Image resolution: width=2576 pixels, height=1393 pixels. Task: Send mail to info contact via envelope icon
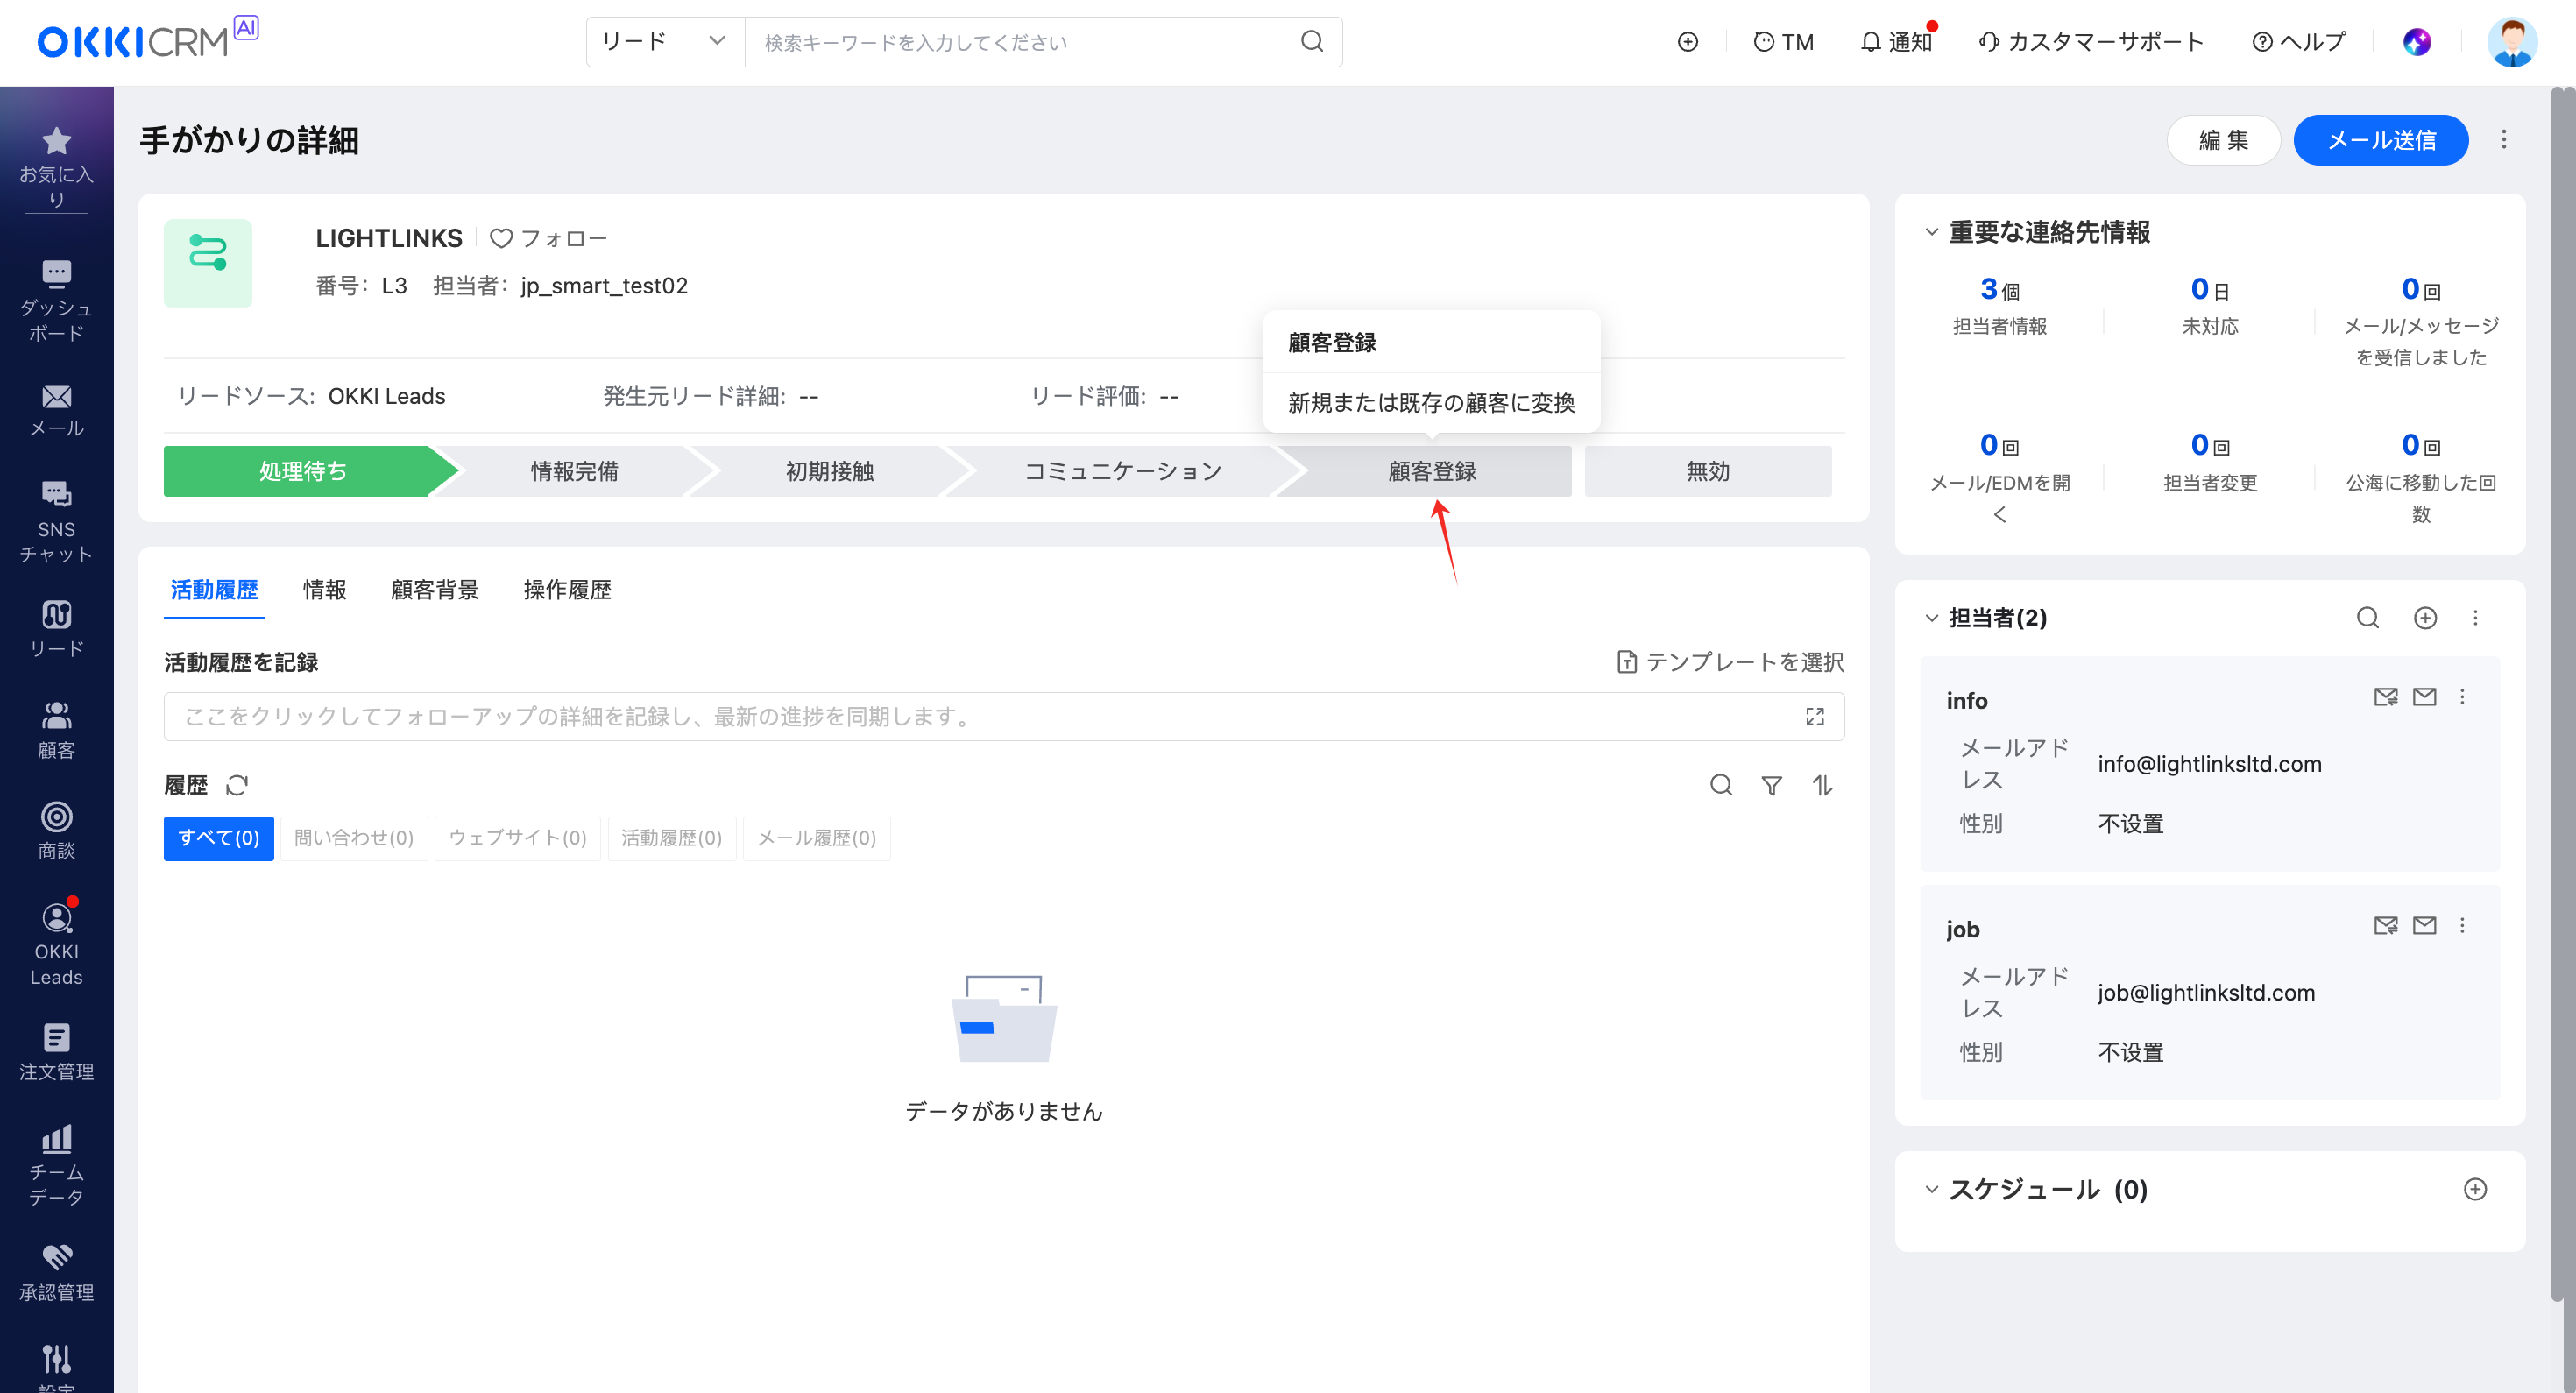point(2424,696)
